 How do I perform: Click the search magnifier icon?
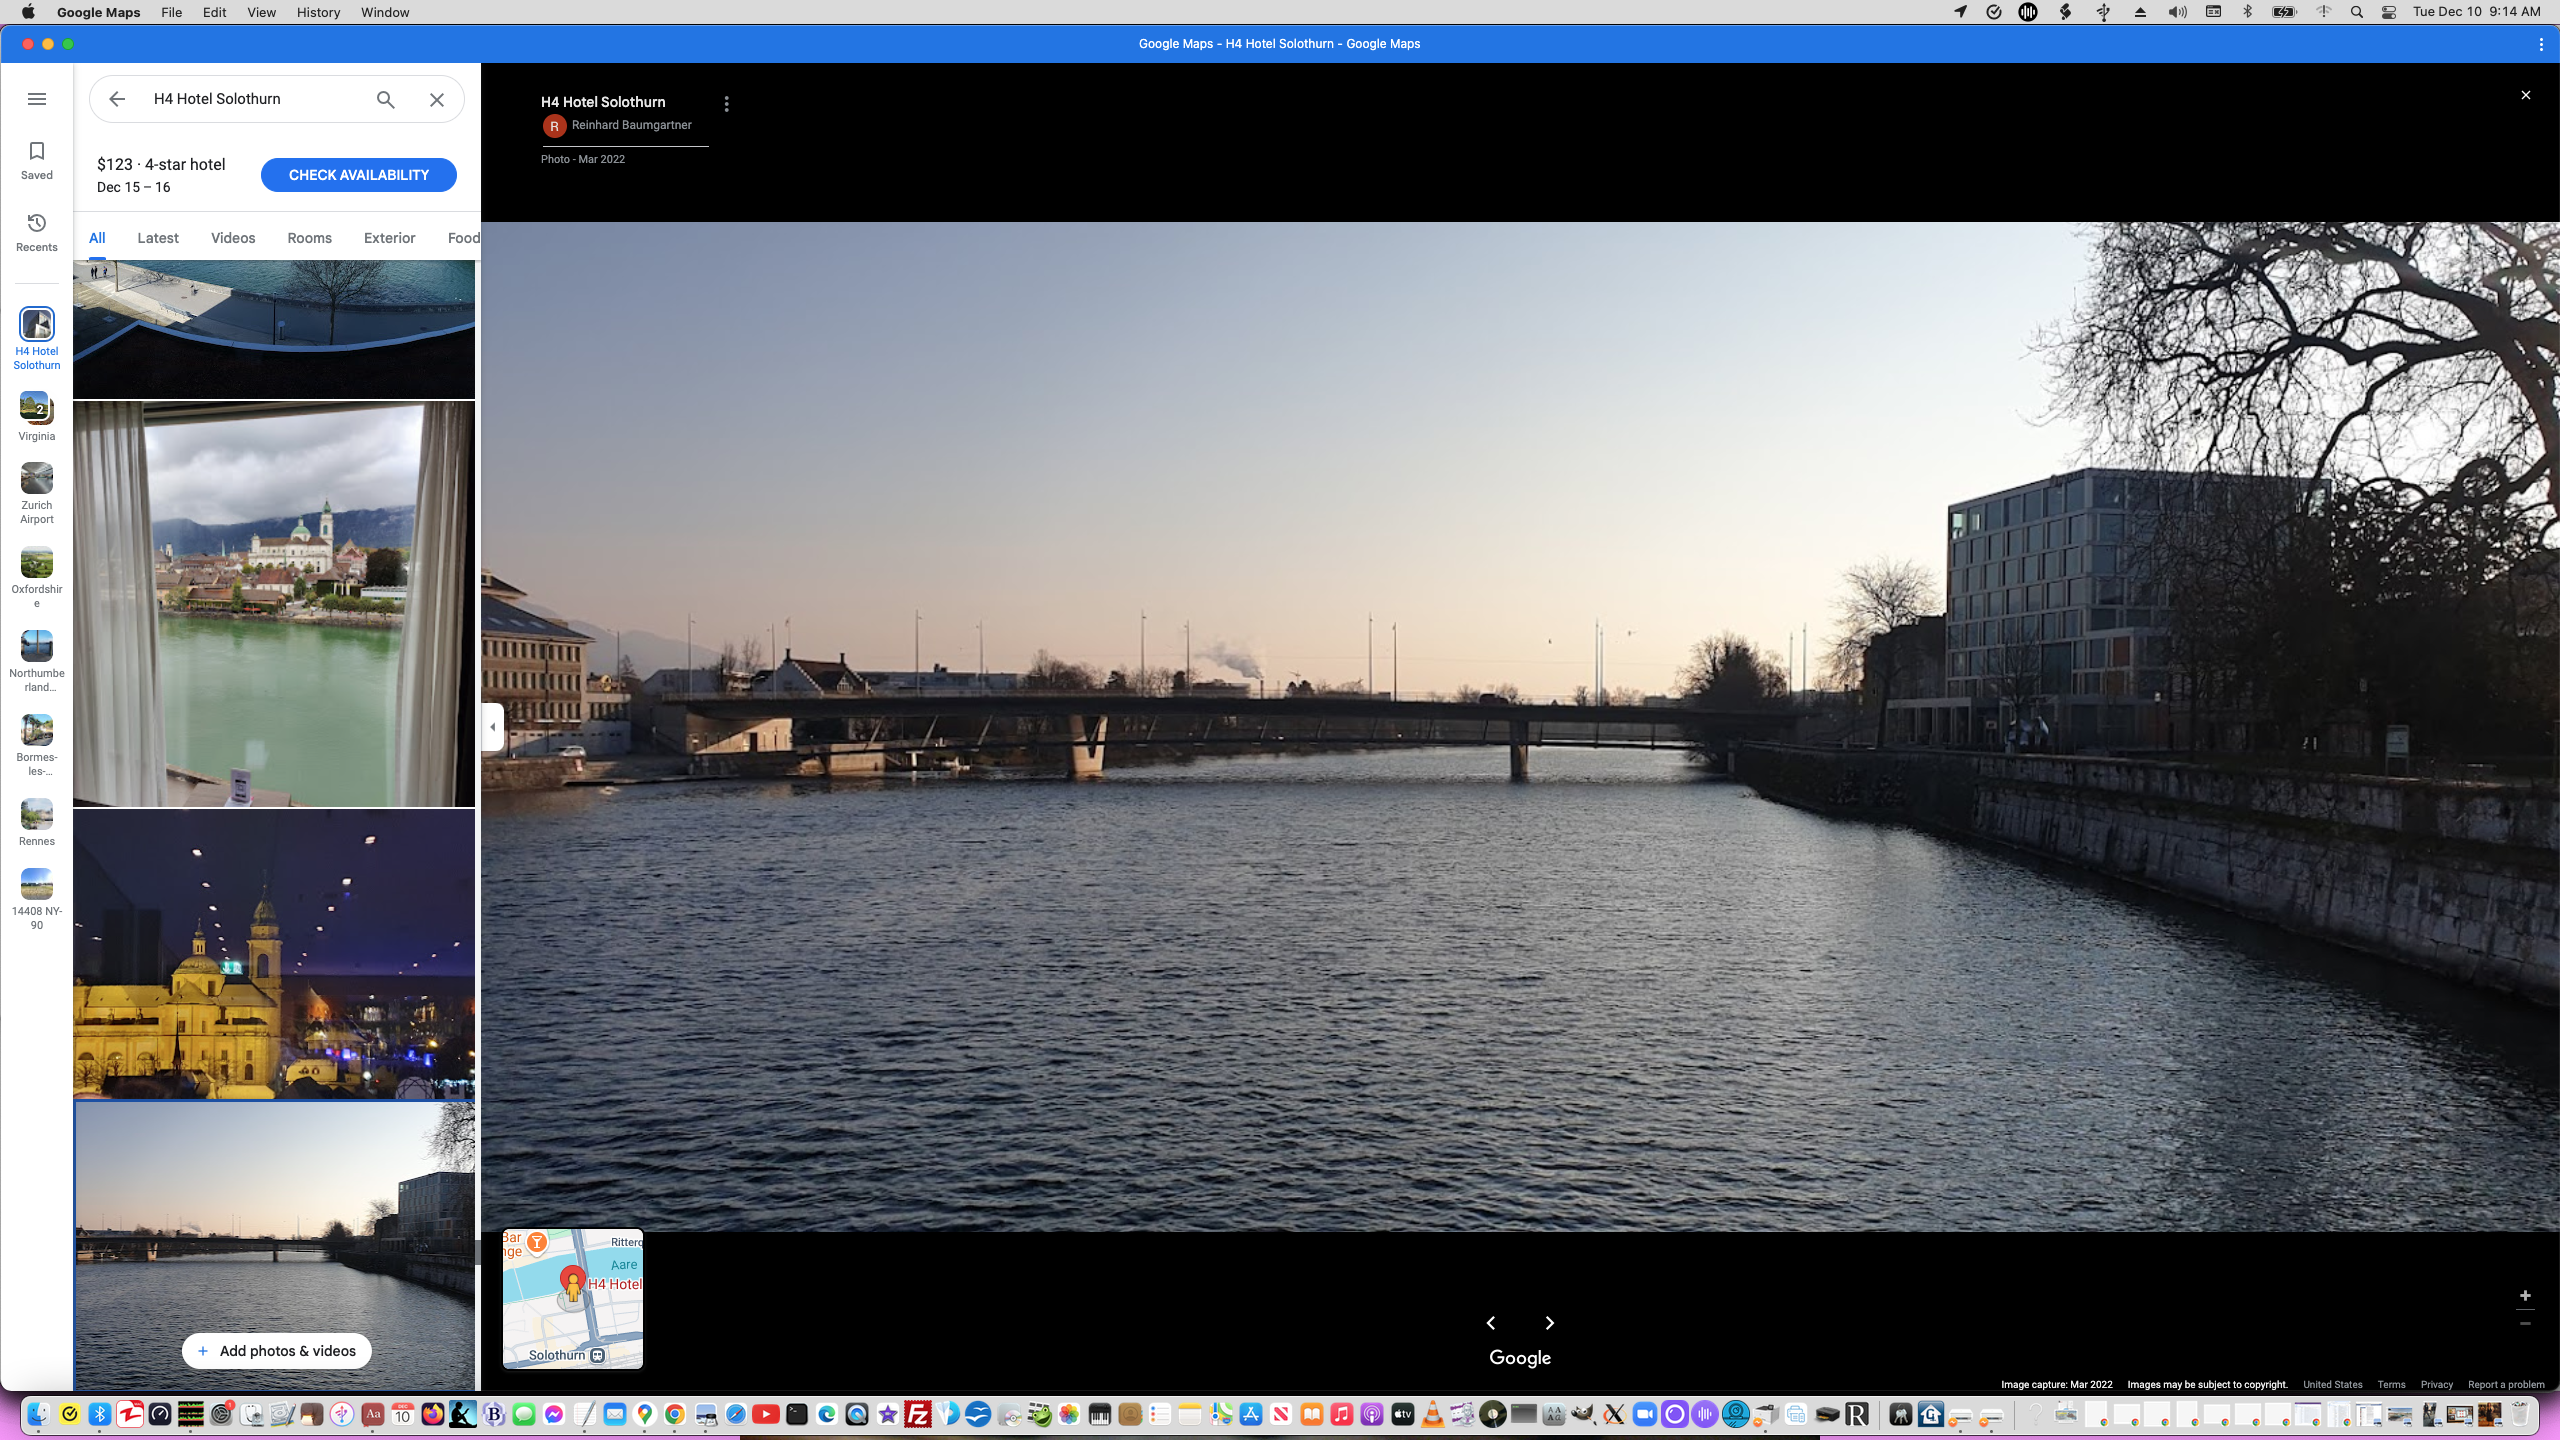click(386, 99)
